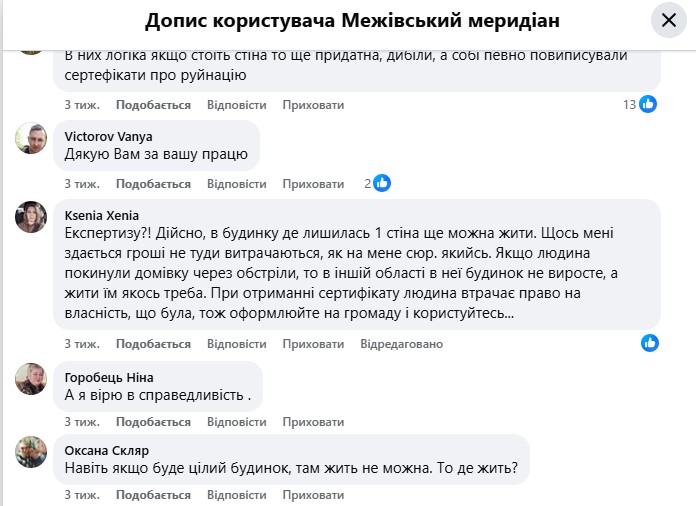
Task: Like Victorov Vanya's comment via Подобається
Action: point(153,184)
